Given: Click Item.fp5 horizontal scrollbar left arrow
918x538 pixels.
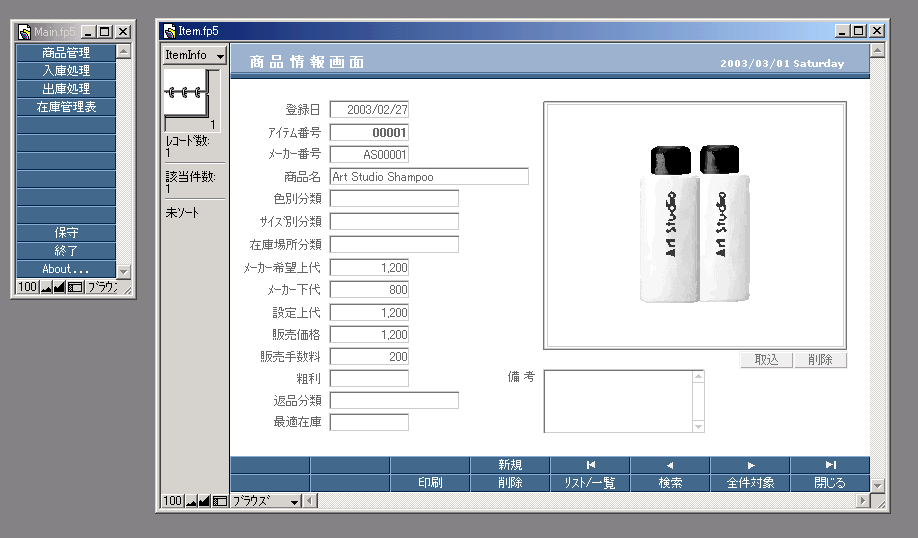Looking at the screenshot, I should pyautogui.click(x=310, y=501).
